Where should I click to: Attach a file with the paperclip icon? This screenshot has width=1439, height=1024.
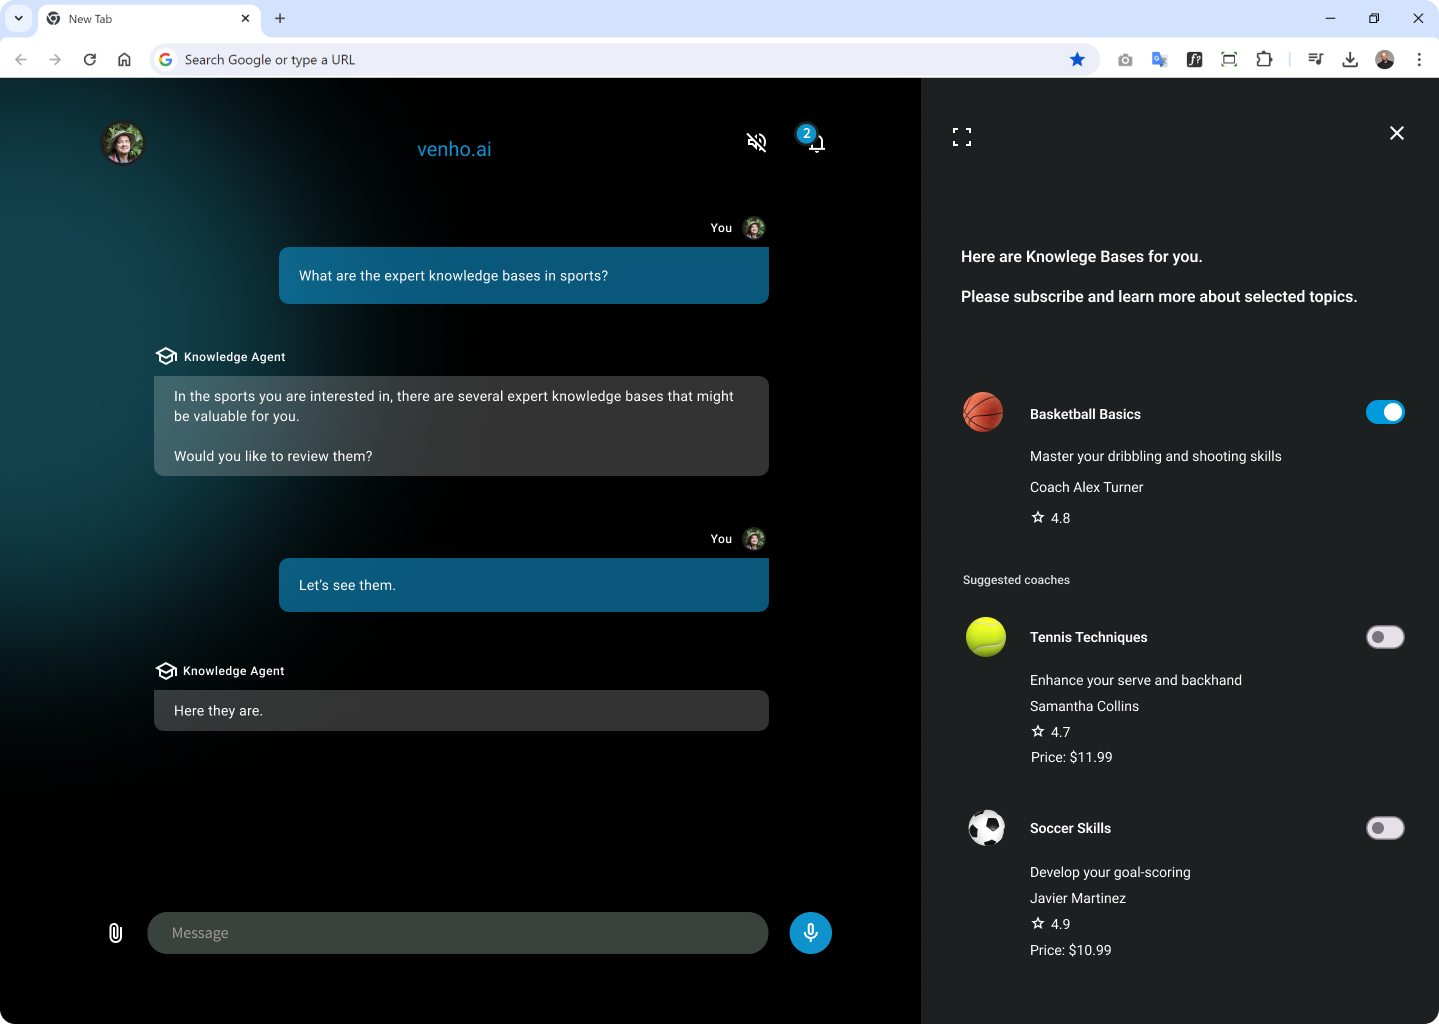click(x=115, y=933)
